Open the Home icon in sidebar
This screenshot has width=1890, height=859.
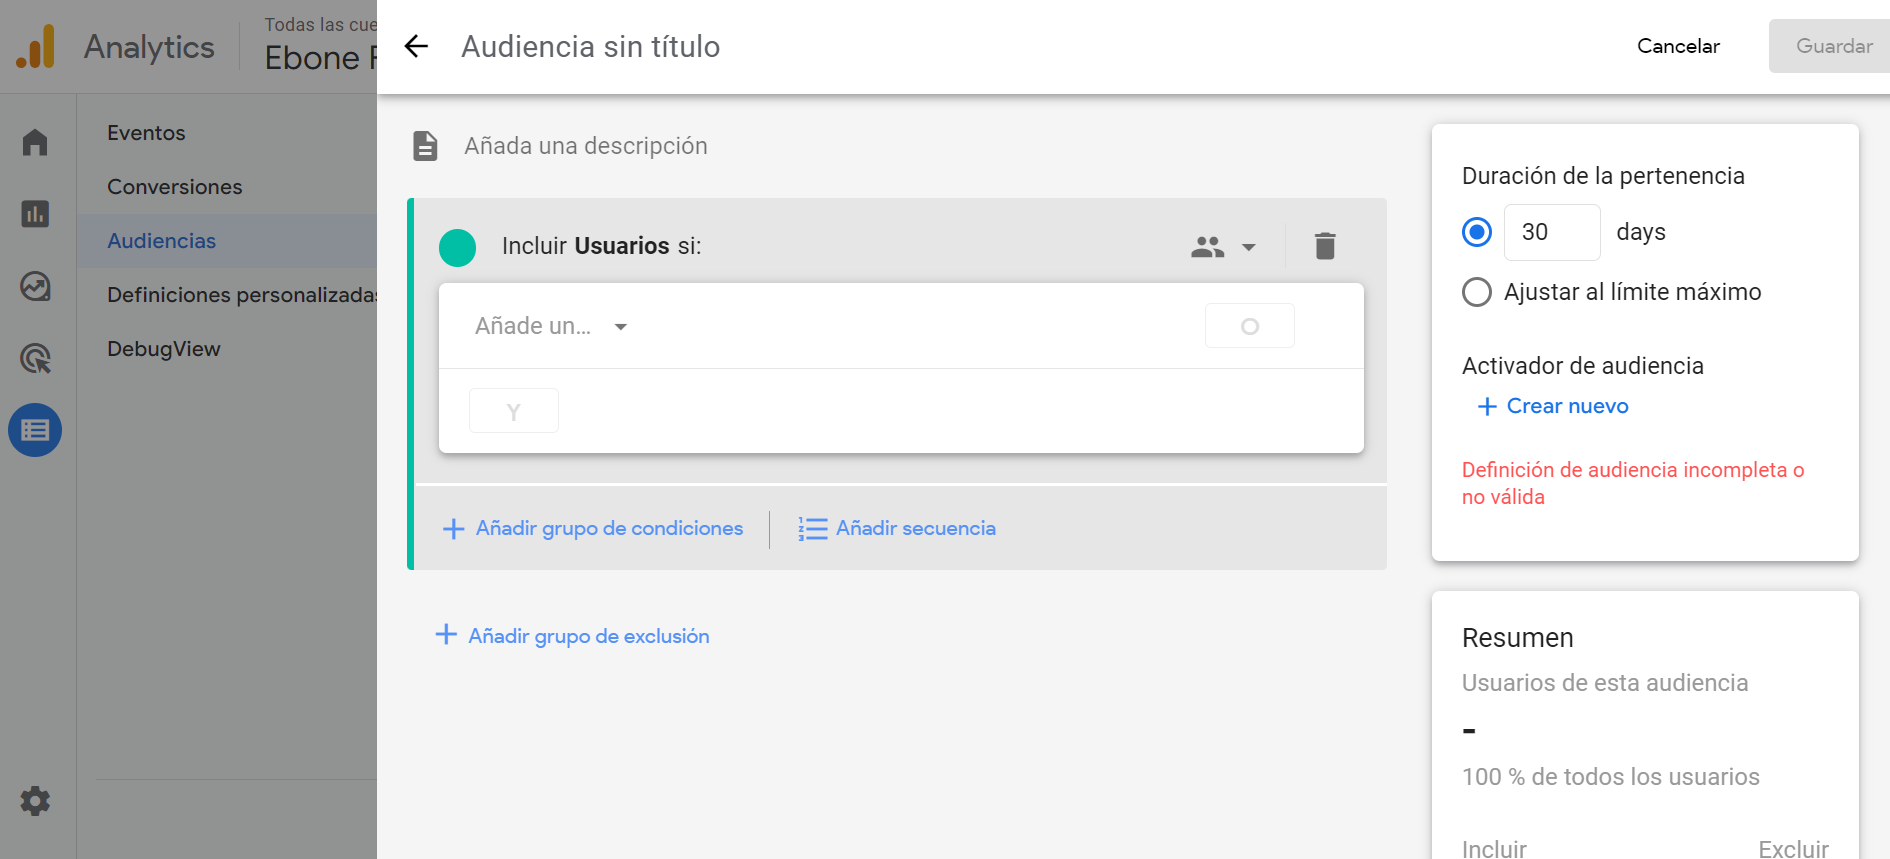click(x=35, y=142)
